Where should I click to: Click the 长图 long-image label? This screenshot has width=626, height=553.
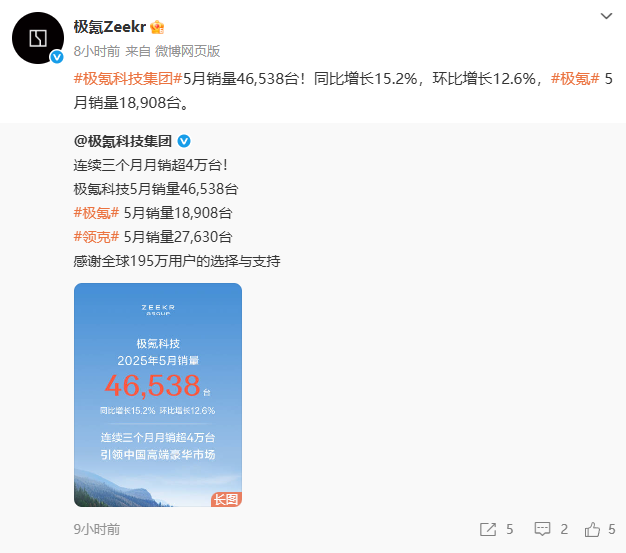click(x=226, y=499)
